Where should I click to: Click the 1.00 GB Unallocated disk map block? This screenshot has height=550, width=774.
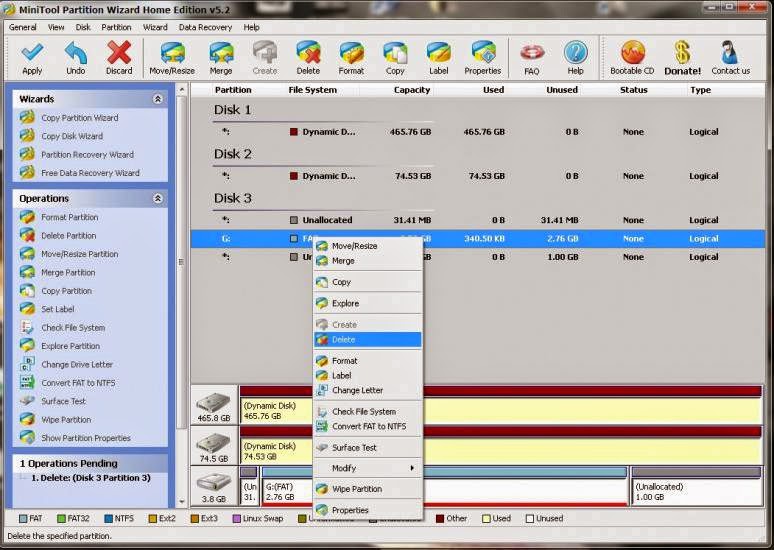[697, 486]
